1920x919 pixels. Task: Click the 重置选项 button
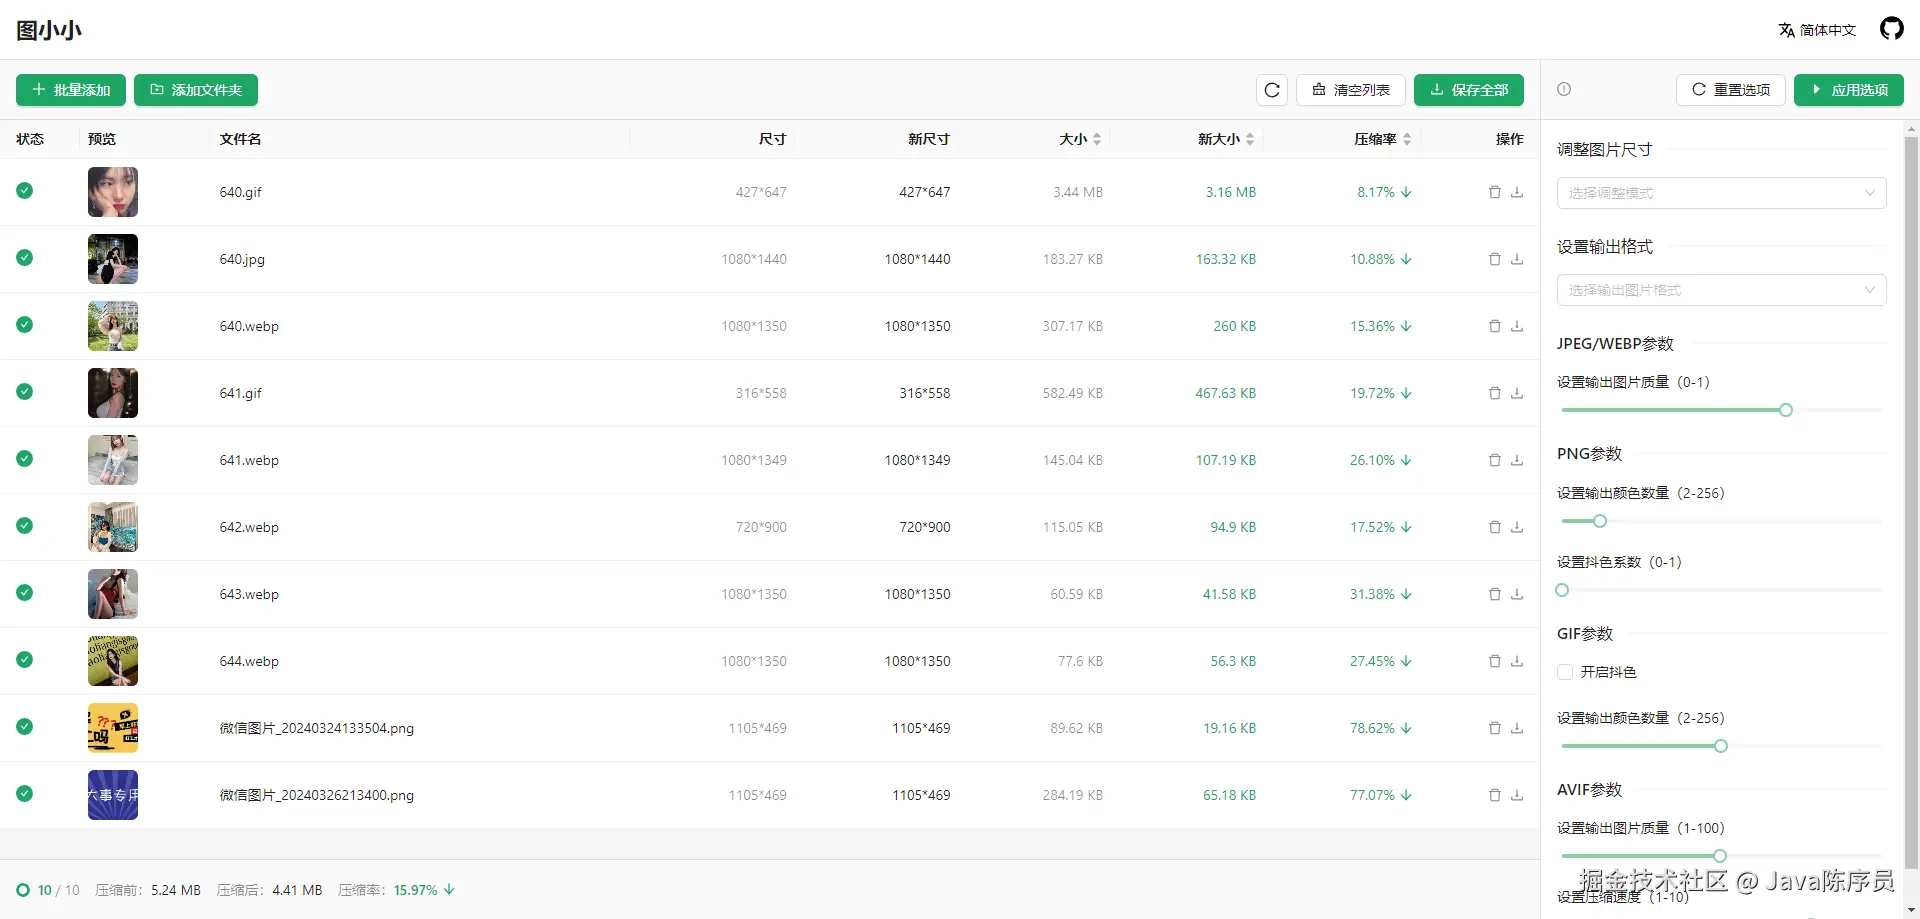click(1731, 89)
